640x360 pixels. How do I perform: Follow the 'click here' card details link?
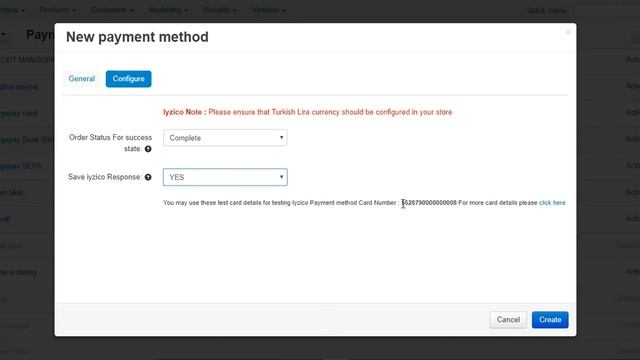[x=552, y=203]
